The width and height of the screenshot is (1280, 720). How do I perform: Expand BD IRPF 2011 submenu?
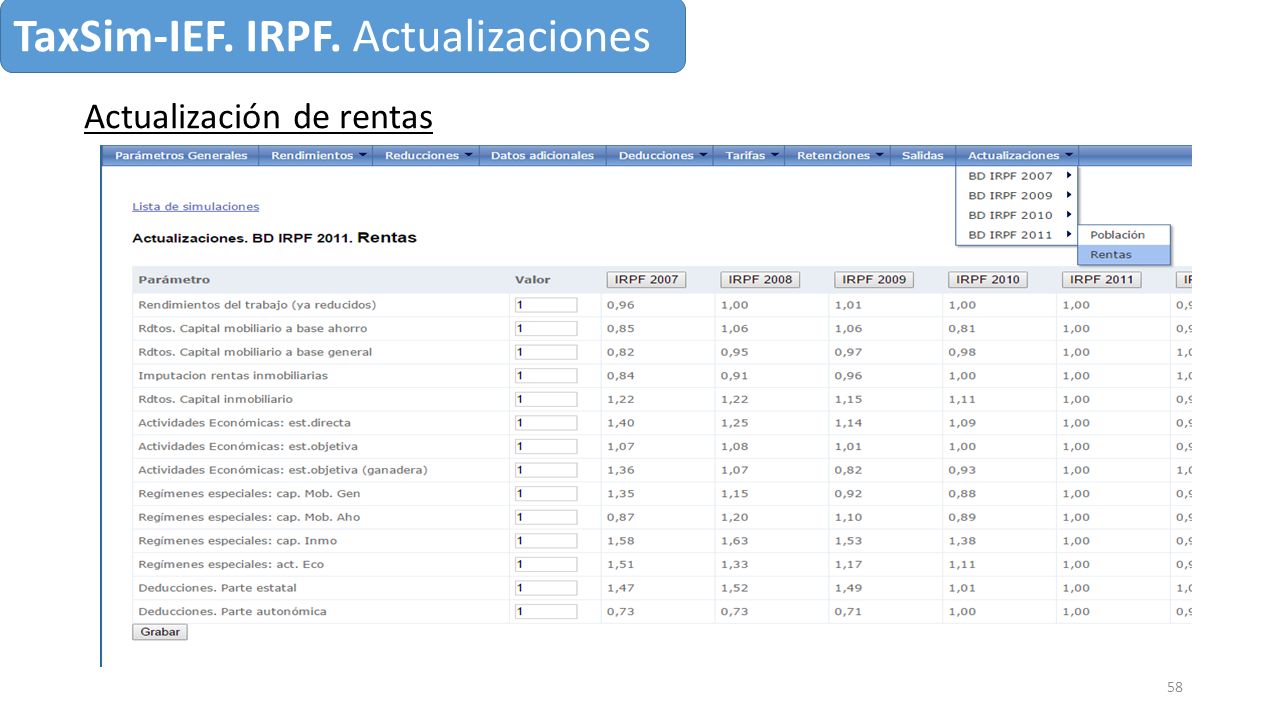[x=1016, y=235]
